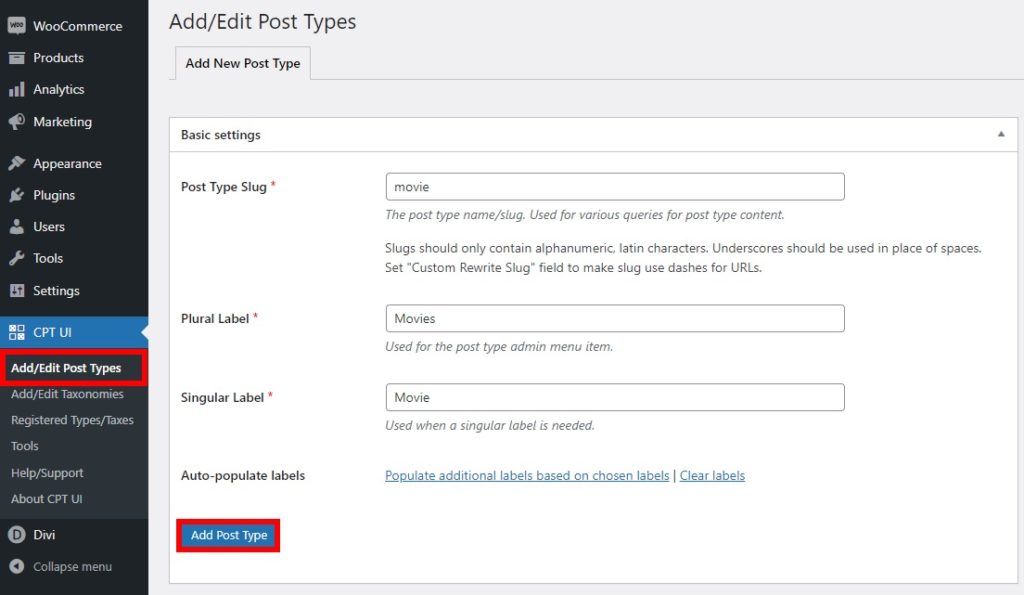This screenshot has height=595, width=1024.
Task: Click the Users person icon
Action: pyautogui.click(x=16, y=227)
